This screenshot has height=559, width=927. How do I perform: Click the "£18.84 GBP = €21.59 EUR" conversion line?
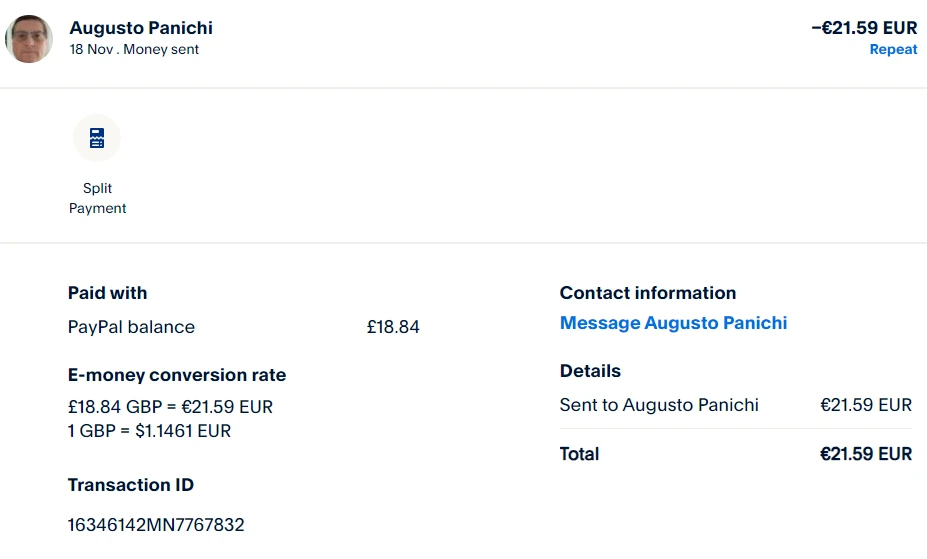pyautogui.click(x=170, y=407)
